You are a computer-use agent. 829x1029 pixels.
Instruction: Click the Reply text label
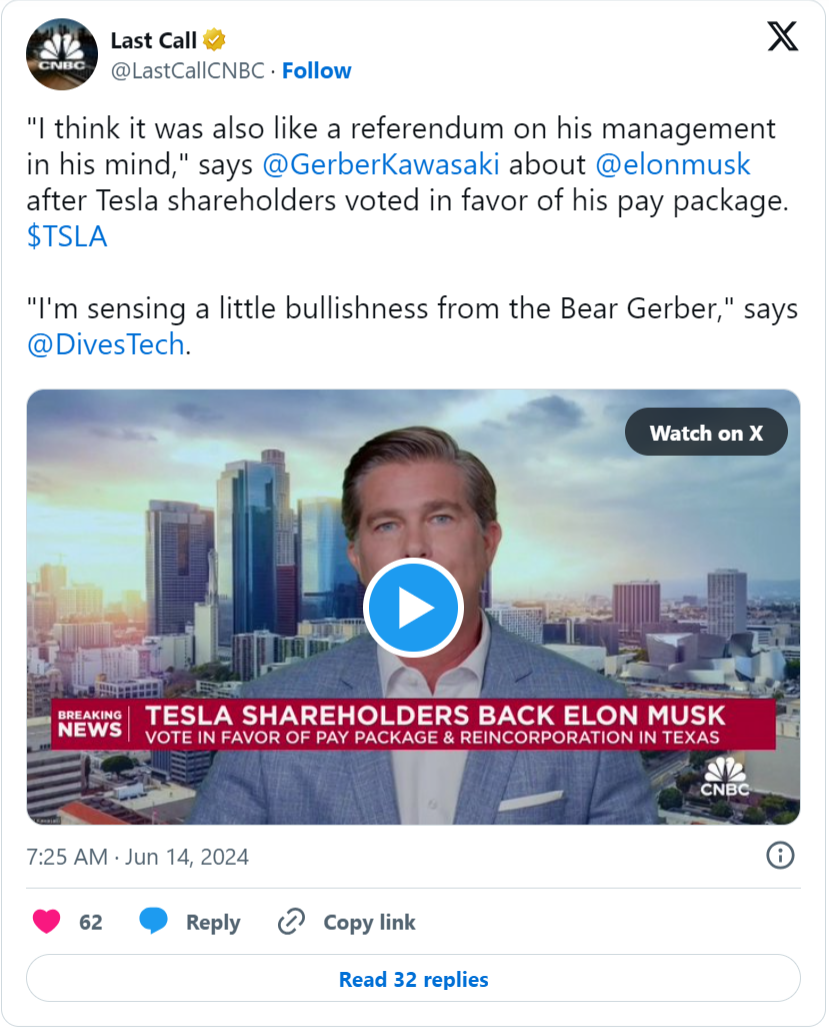(213, 922)
